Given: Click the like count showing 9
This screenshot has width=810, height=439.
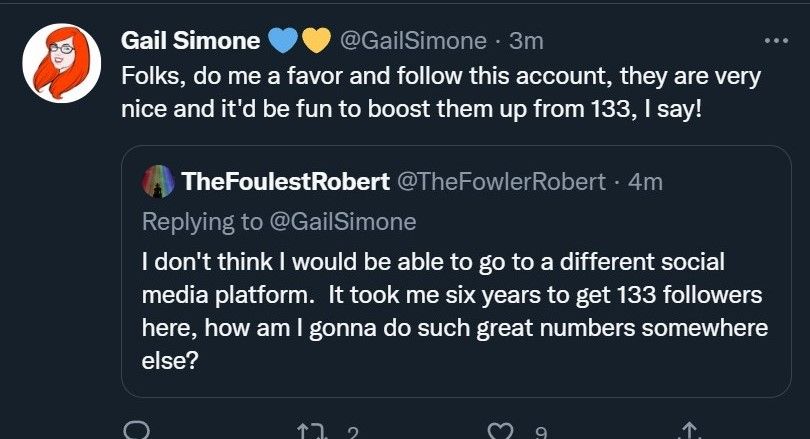Looking at the screenshot, I should [x=540, y=433].
